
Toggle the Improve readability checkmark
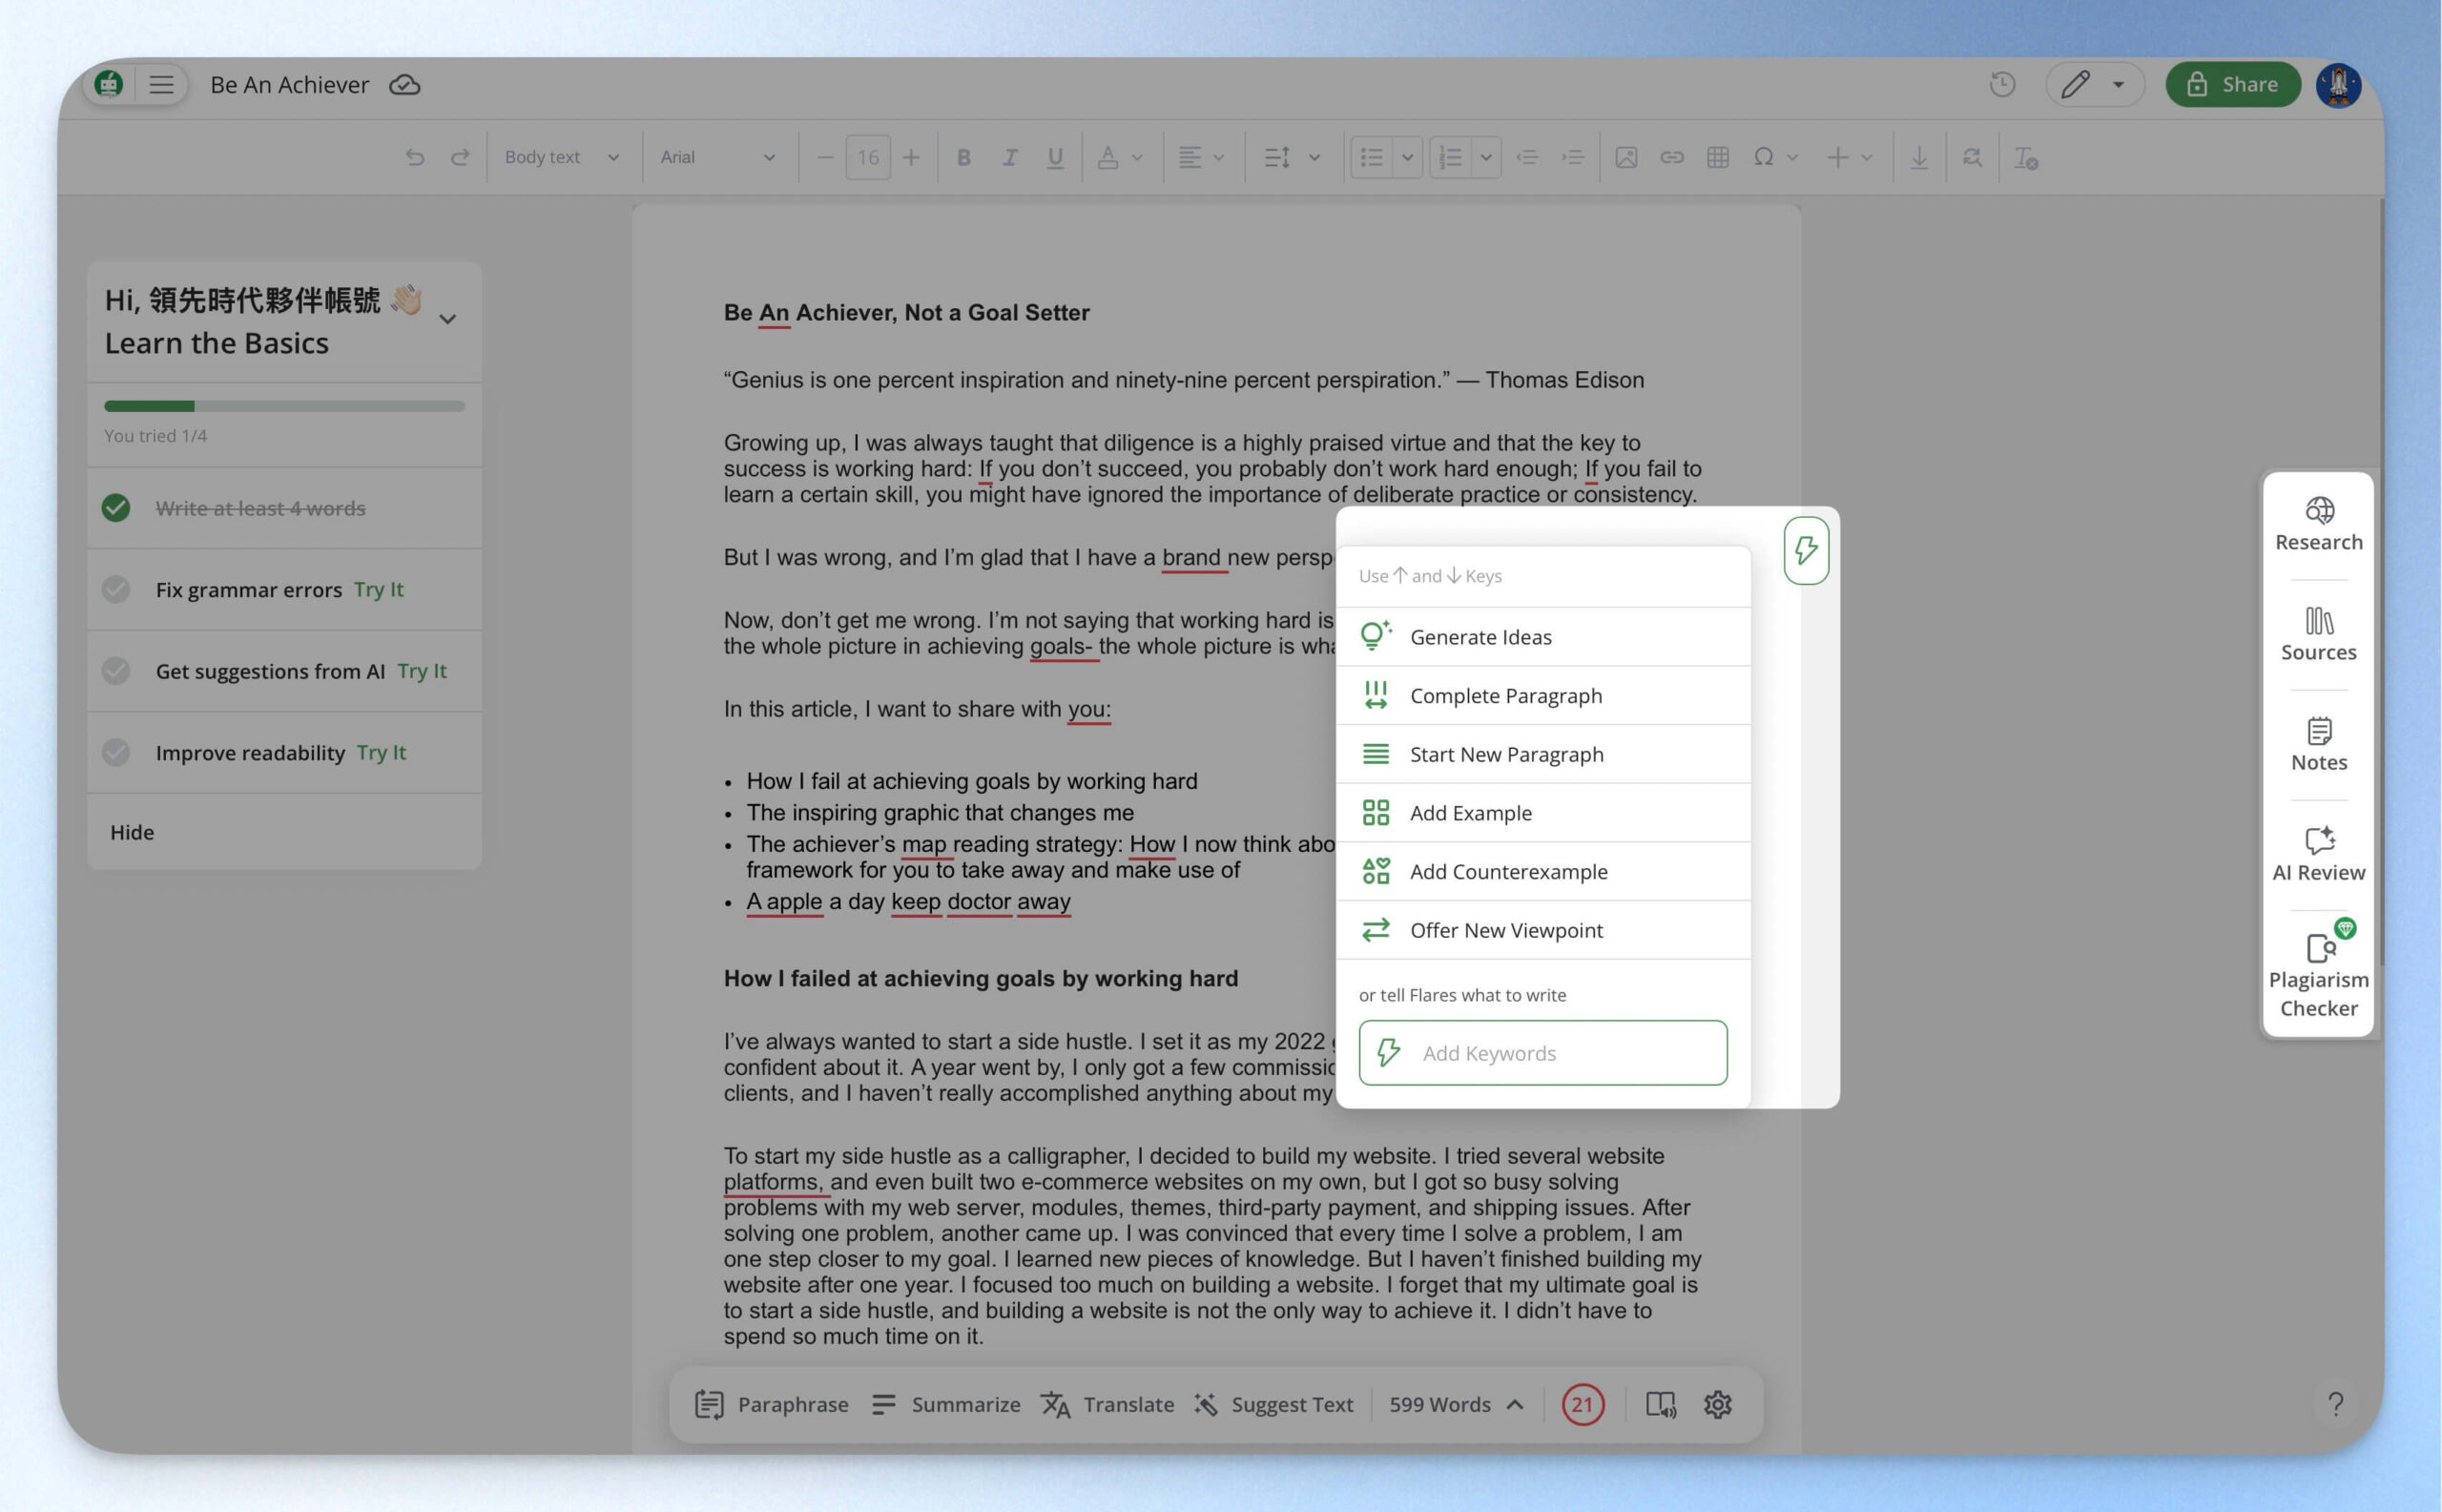pyautogui.click(x=116, y=752)
